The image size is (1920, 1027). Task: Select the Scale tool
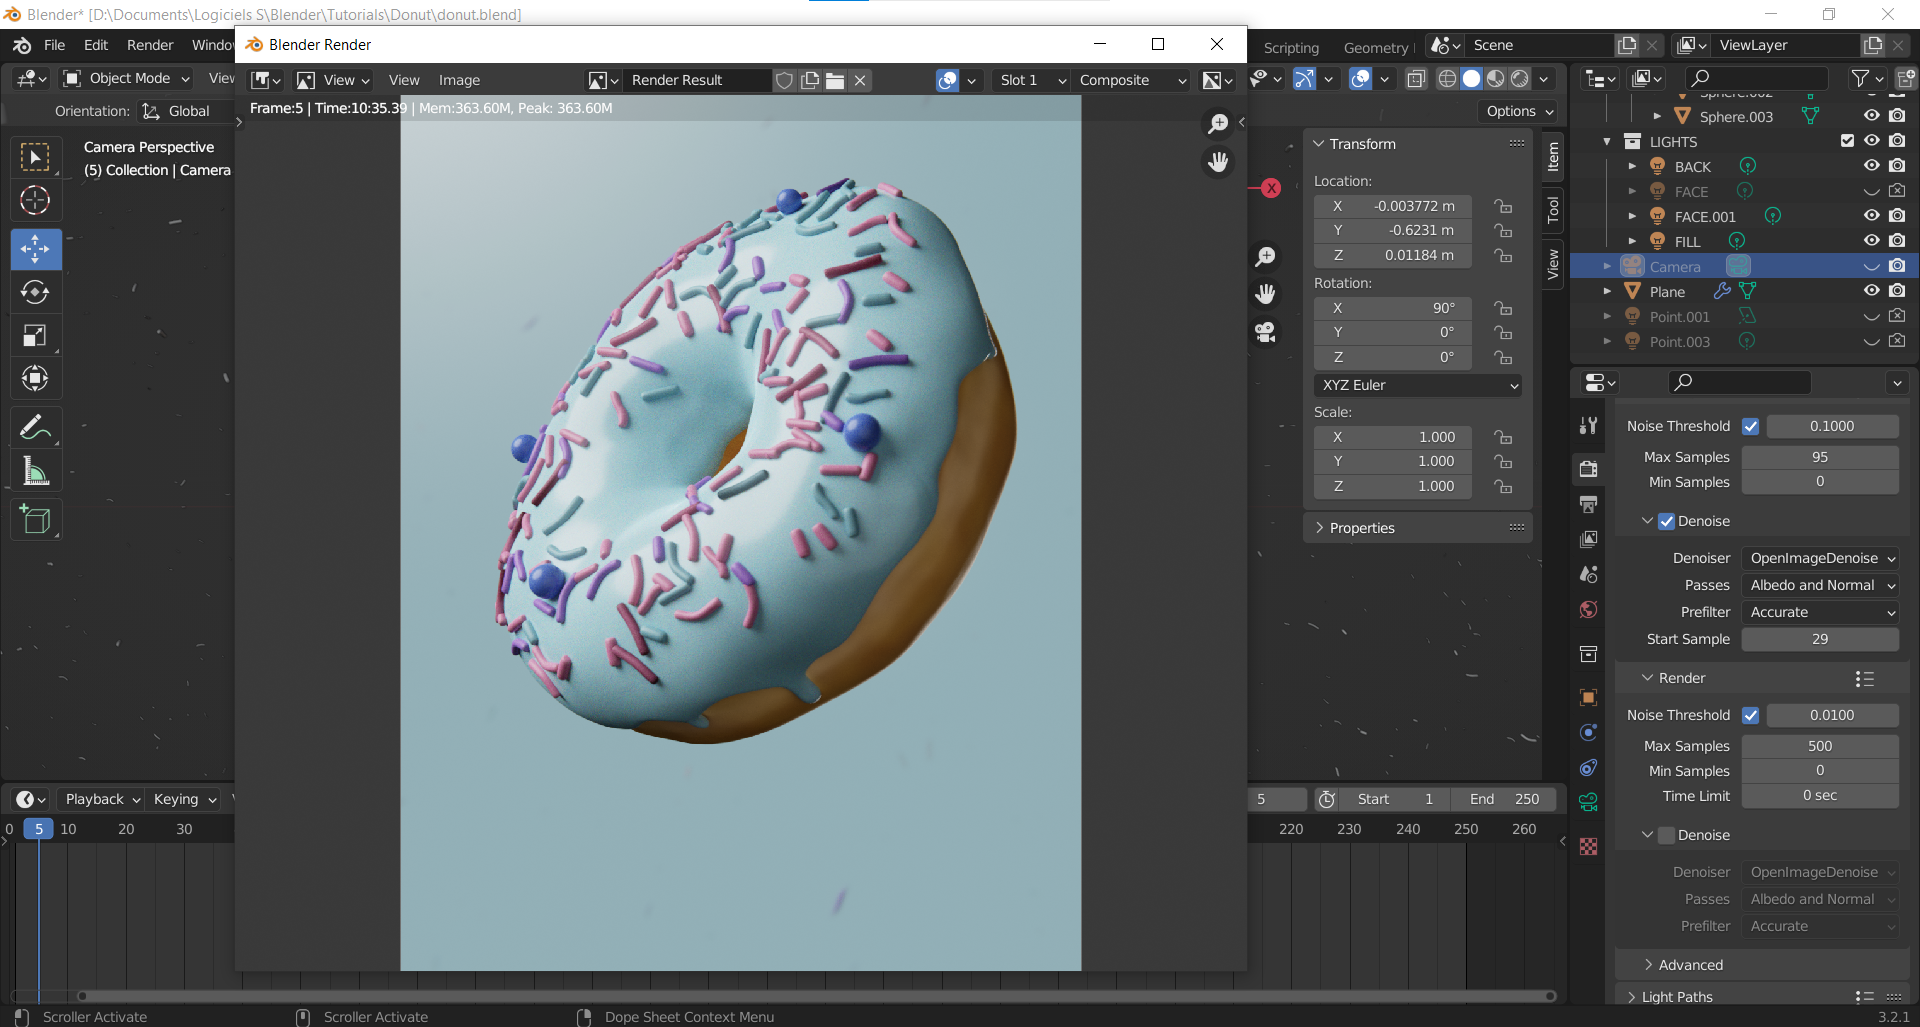[36, 336]
